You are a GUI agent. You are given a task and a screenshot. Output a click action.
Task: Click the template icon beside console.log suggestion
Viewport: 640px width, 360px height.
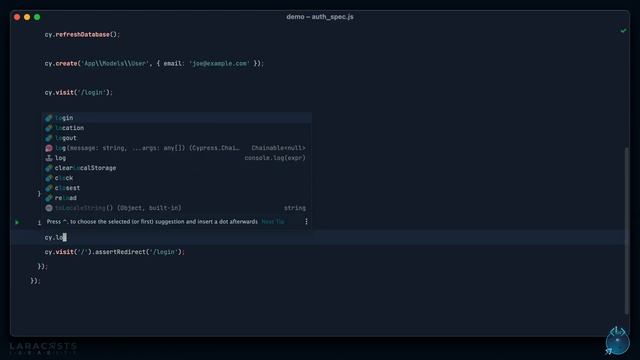49,158
